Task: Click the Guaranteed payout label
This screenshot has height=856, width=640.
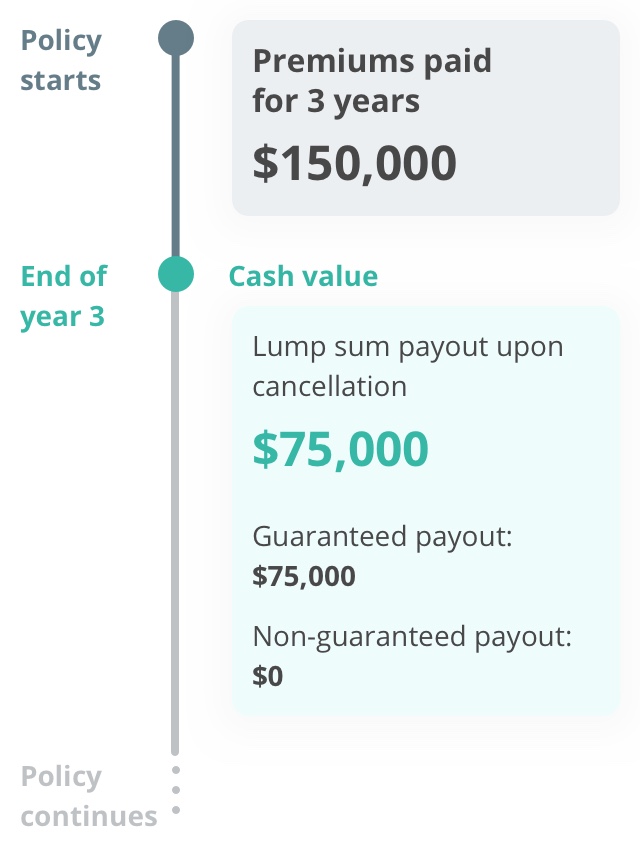Action: pos(382,536)
